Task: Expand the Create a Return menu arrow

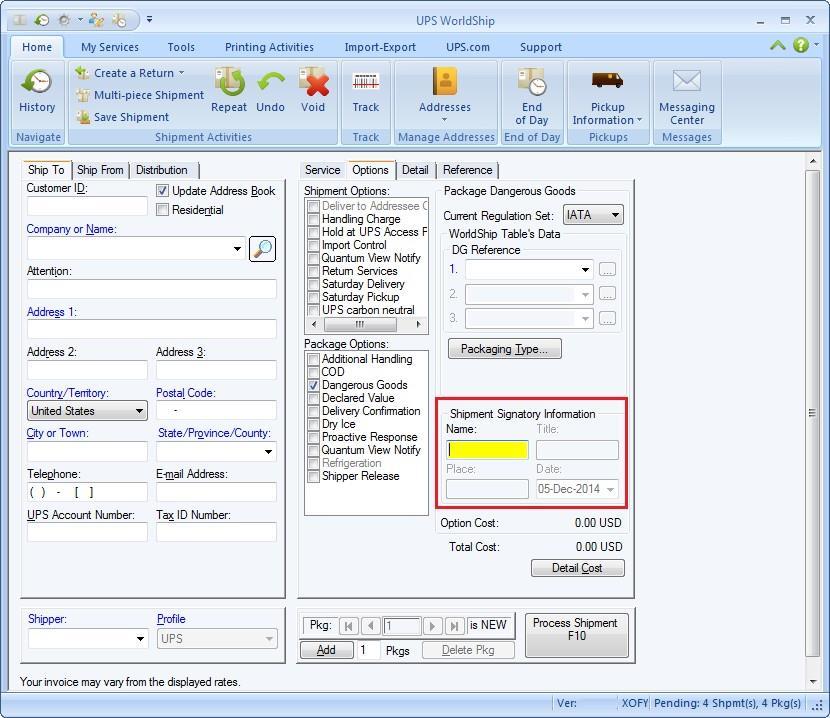Action: [182, 73]
